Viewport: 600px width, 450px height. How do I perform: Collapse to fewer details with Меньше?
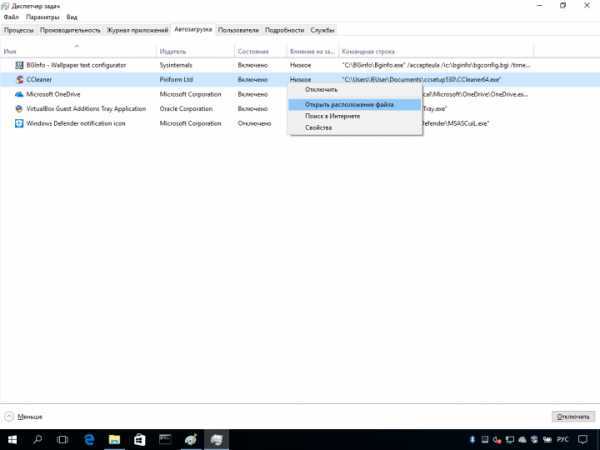[x=23, y=417]
